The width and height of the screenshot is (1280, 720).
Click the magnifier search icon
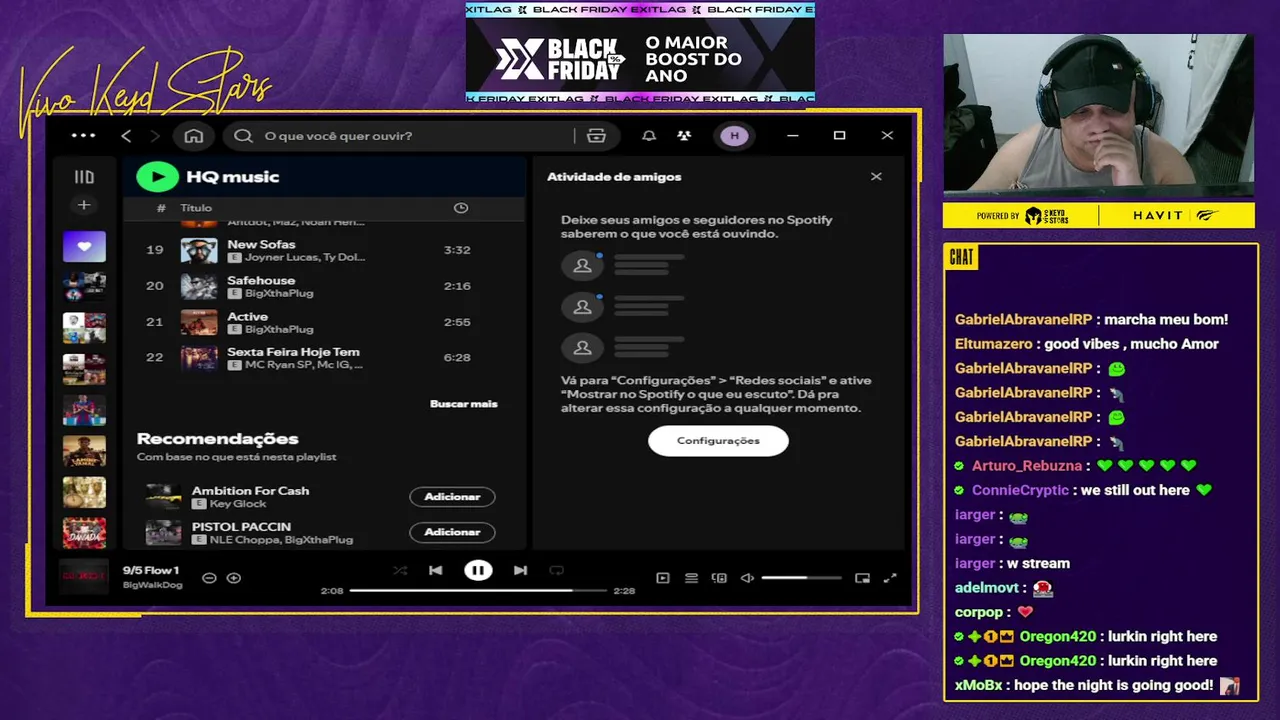[x=243, y=136]
